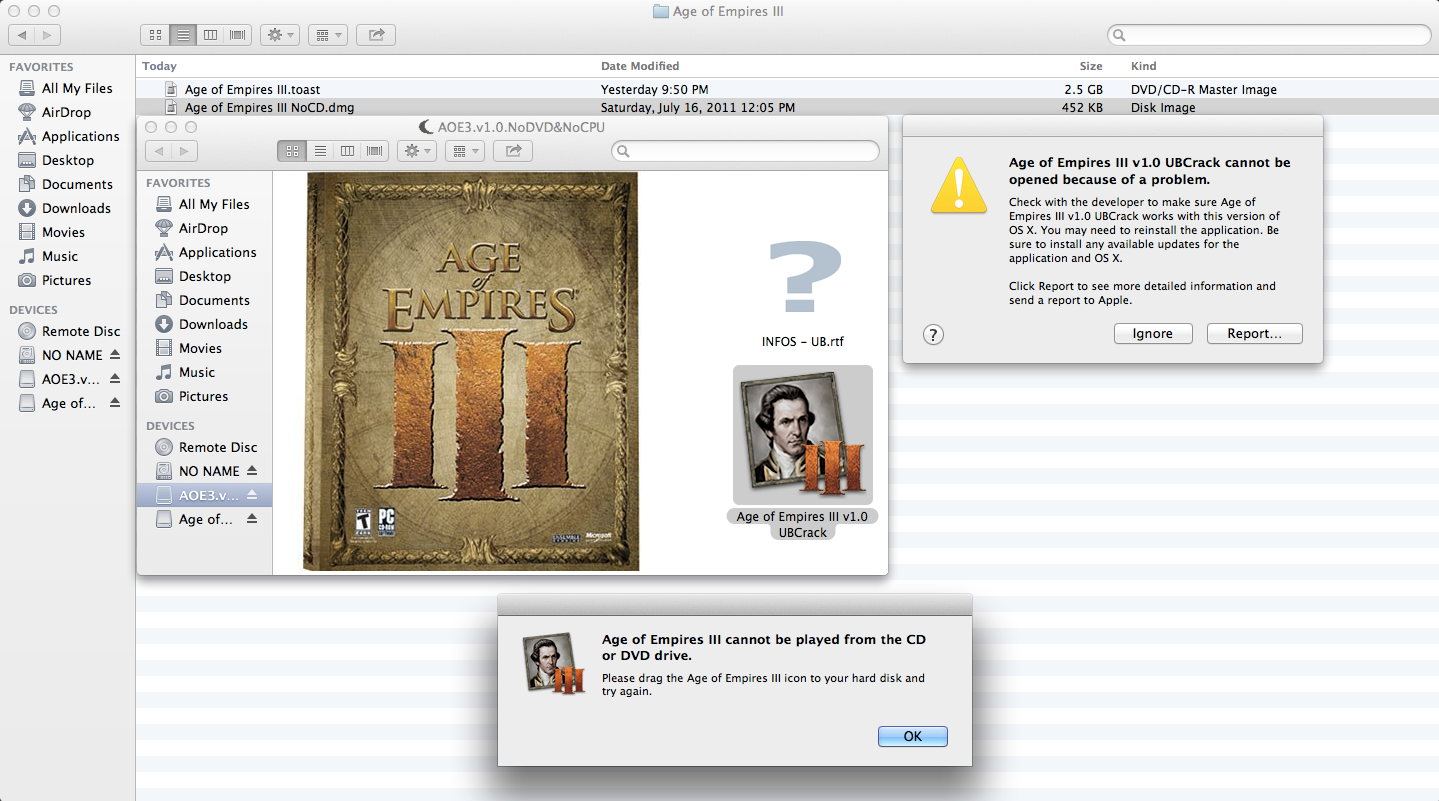Click the search field of the AOE3 window
The image size is (1439, 801).
tap(745, 151)
